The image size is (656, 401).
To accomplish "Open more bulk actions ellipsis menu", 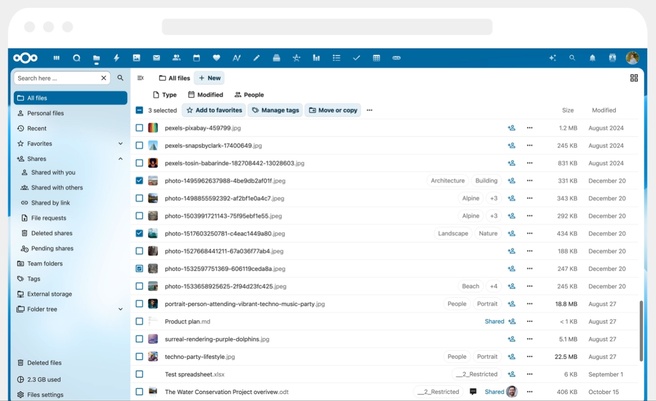I will click(369, 110).
